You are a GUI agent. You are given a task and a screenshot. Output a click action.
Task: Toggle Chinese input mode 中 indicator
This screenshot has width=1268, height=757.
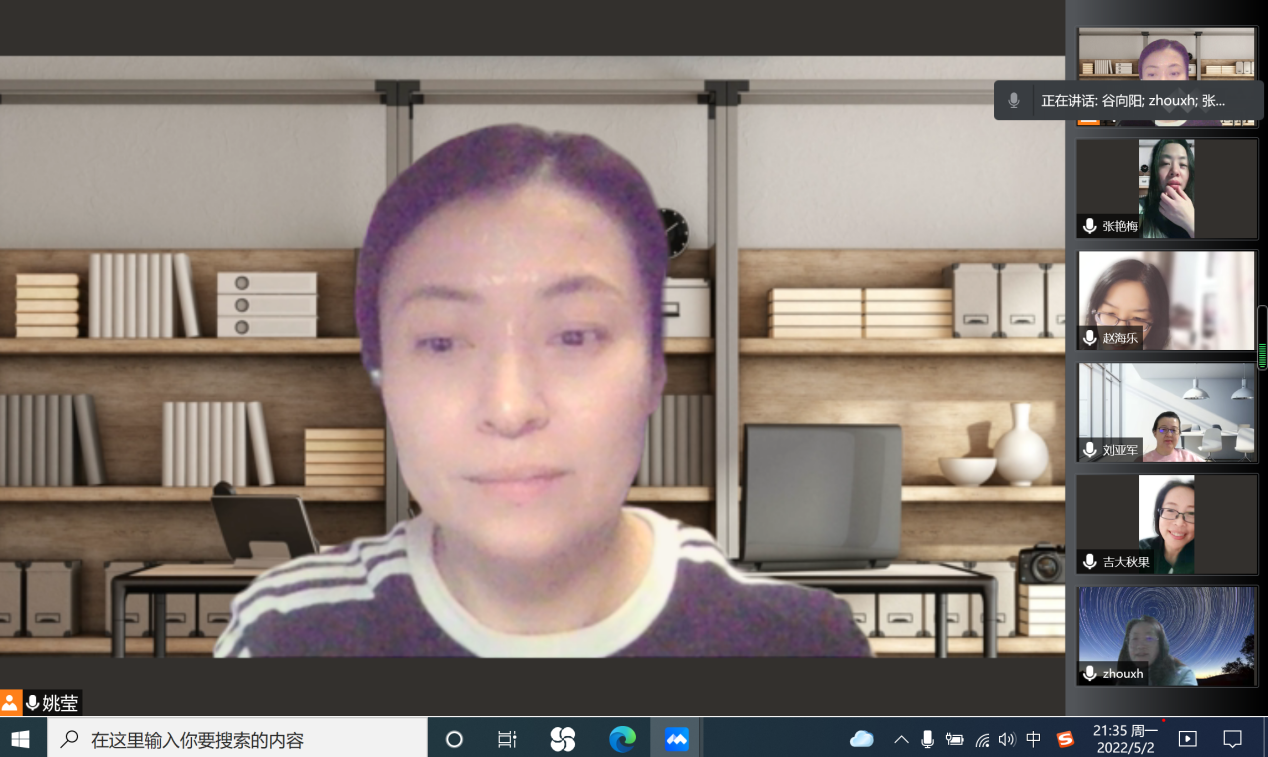click(x=1034, y=739)
